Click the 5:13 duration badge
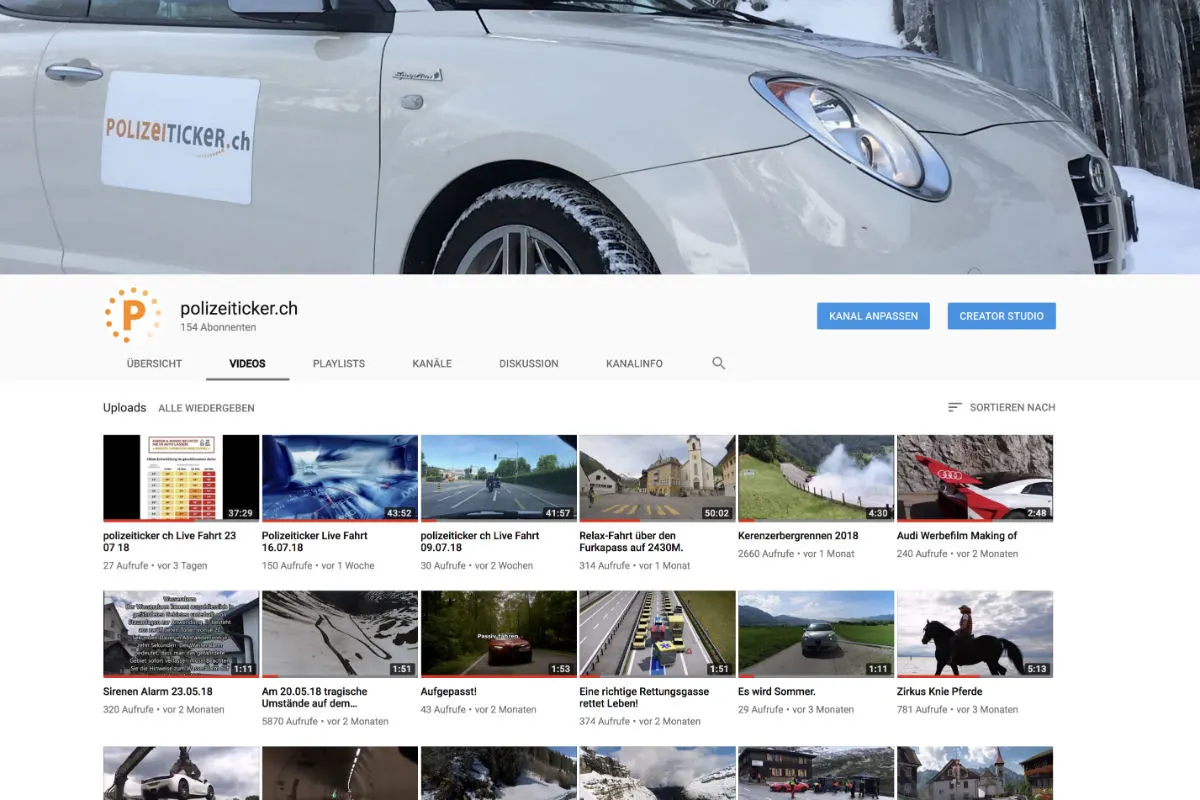Viewport: 1200px width, 800px height. click(1037, 669)
